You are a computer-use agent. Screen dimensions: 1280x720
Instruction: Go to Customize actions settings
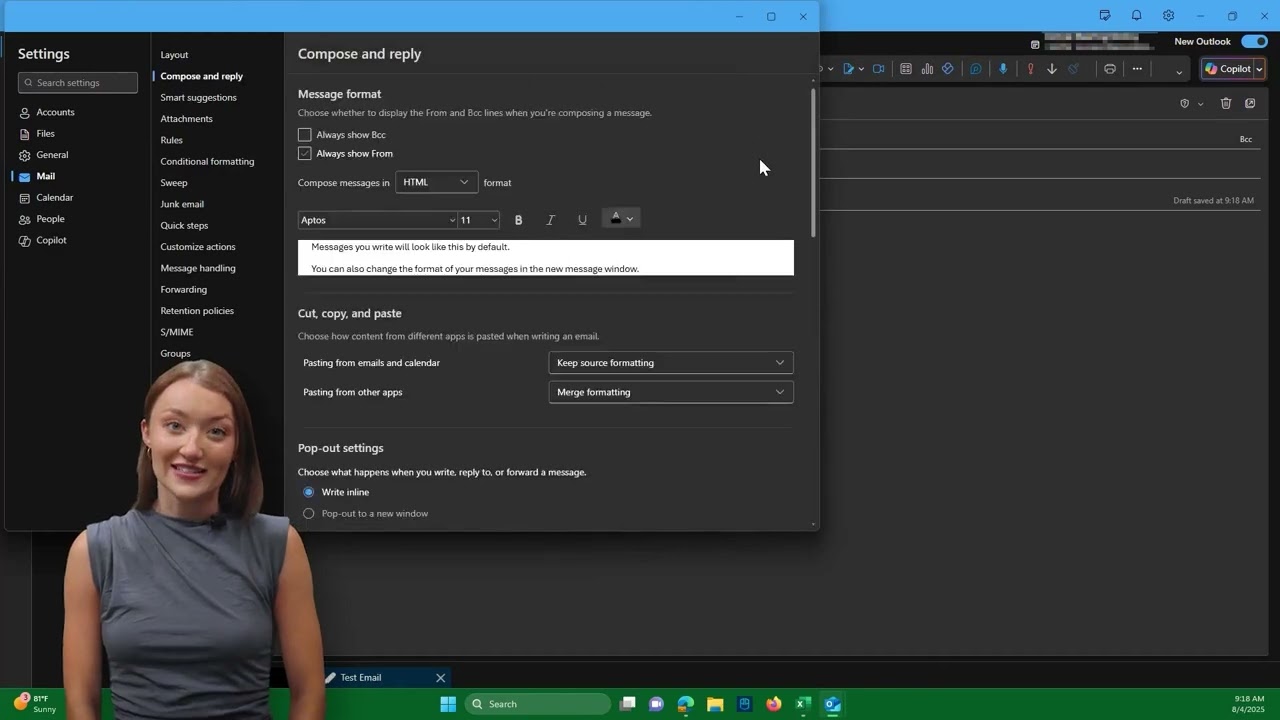click(198, 247)
